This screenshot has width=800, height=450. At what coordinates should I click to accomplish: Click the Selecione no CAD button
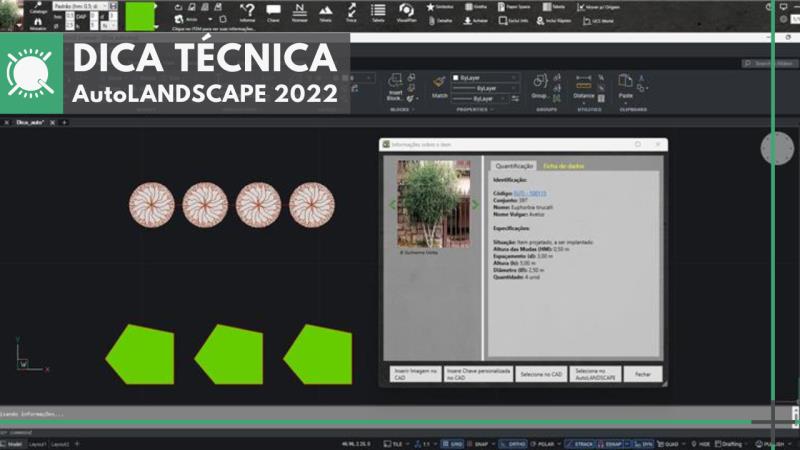[541, 374]
